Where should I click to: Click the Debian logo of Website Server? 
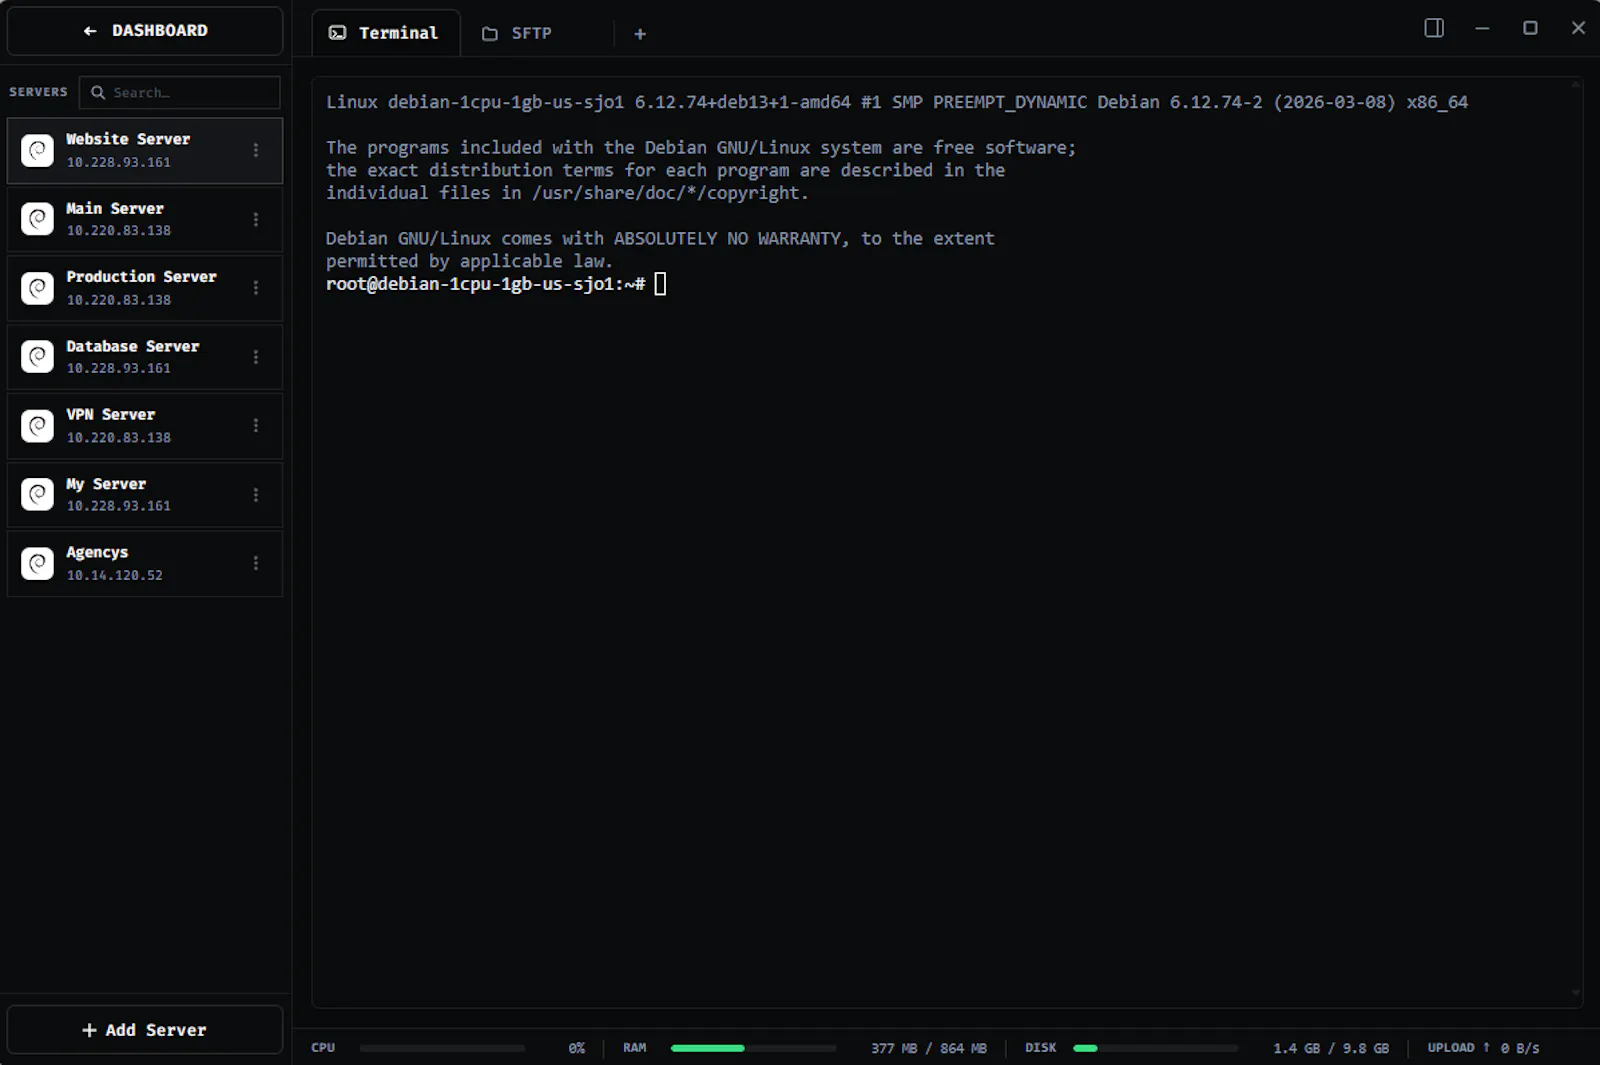pyautogui.click(x=38, y=150)
